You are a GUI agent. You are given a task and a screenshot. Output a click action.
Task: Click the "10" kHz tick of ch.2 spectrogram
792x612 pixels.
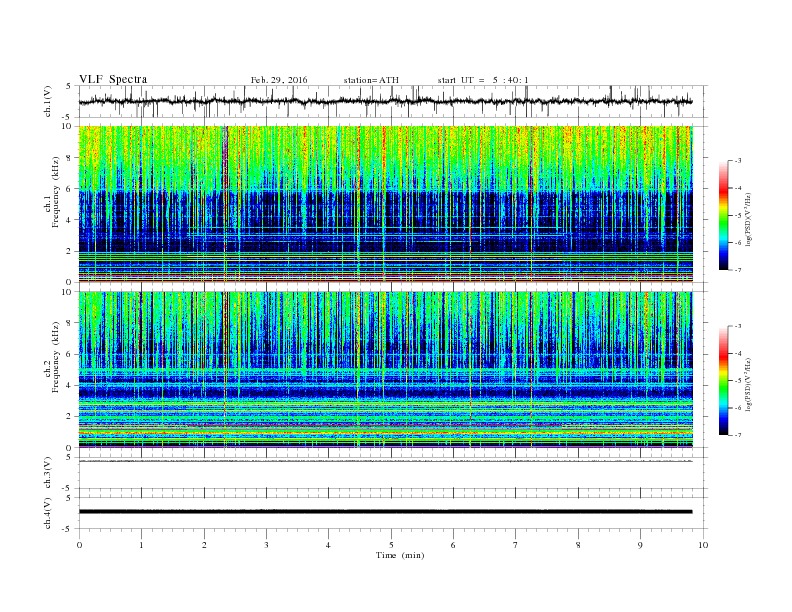click(67, 292)
